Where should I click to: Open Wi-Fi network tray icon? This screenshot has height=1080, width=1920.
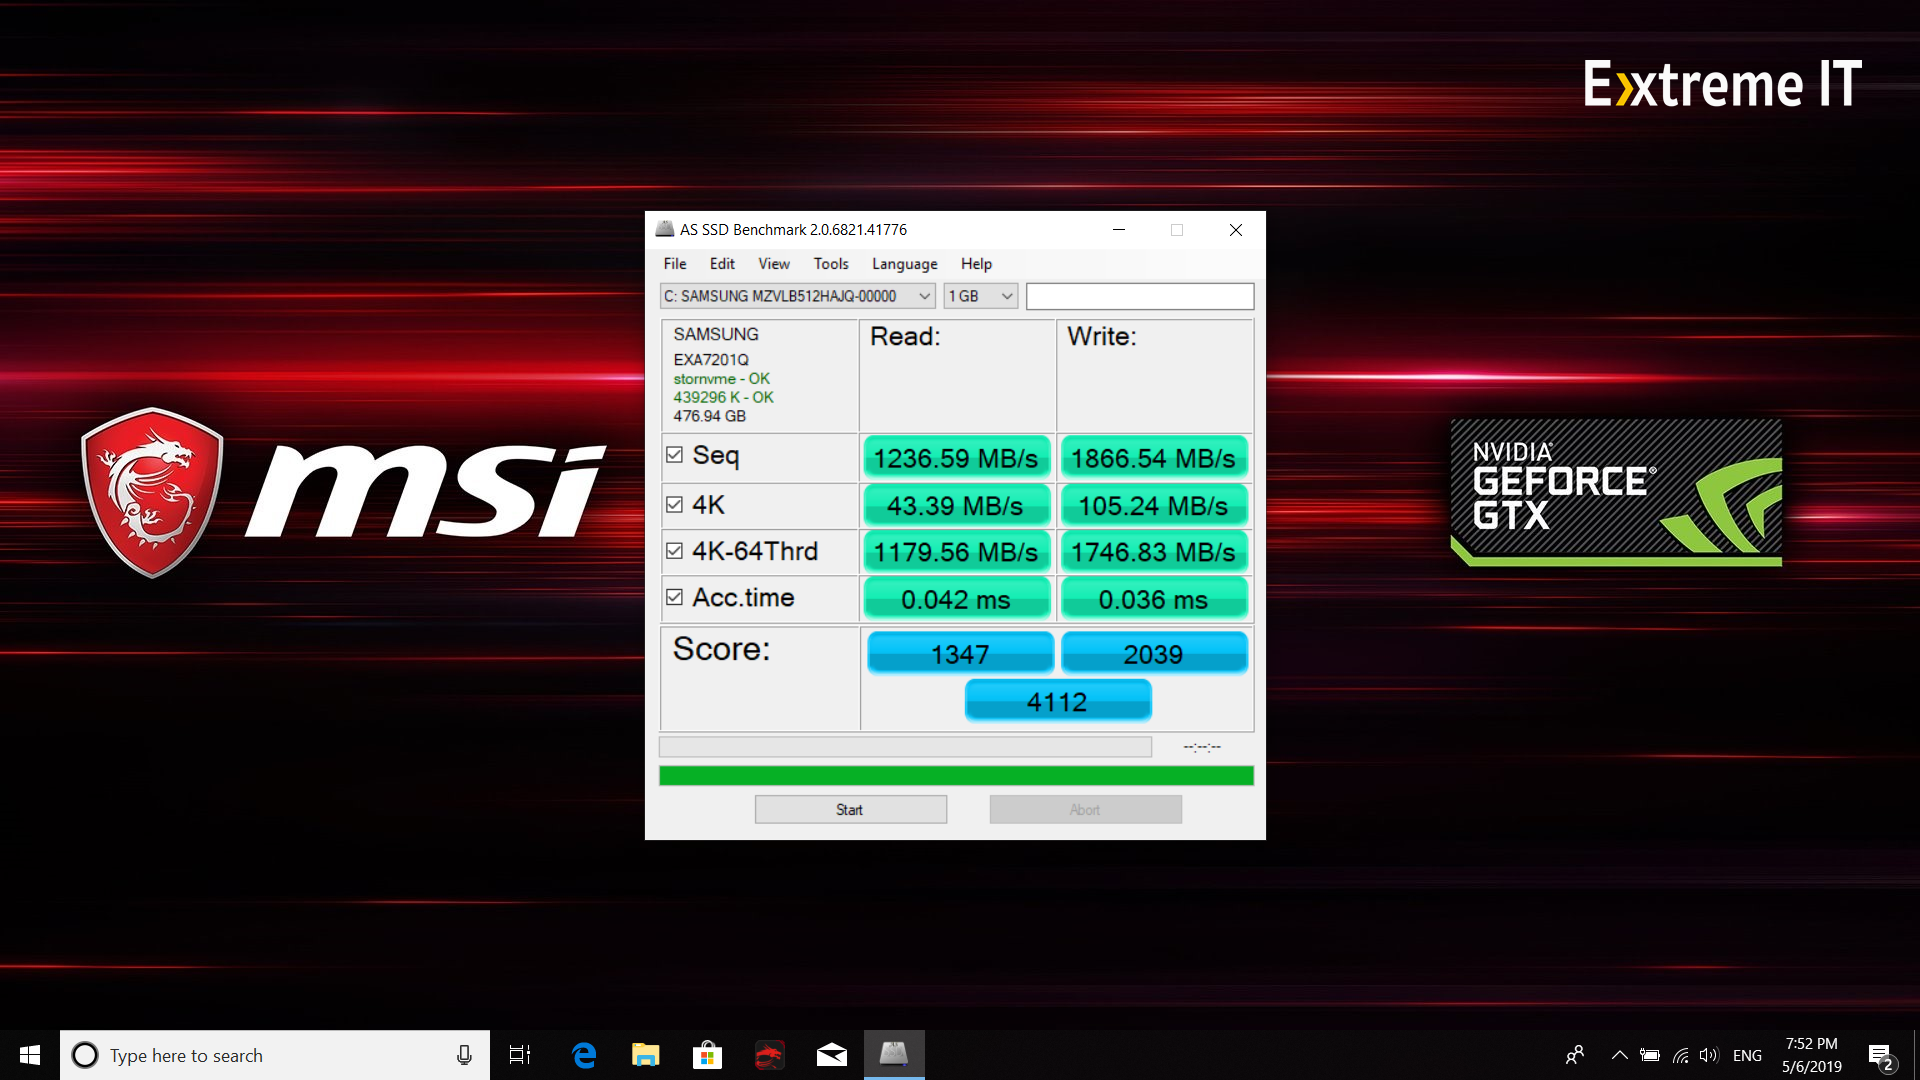click(1681, 1055)
